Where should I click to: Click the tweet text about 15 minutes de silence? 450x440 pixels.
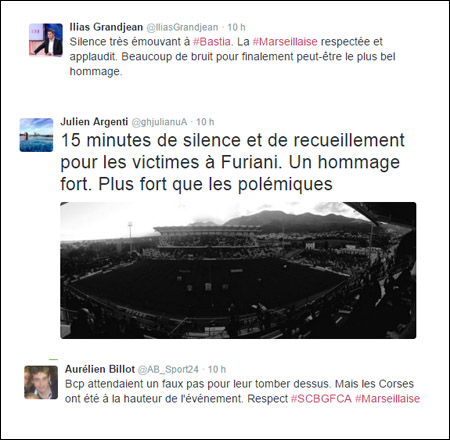pyautogui.click(x=232, y=162)
